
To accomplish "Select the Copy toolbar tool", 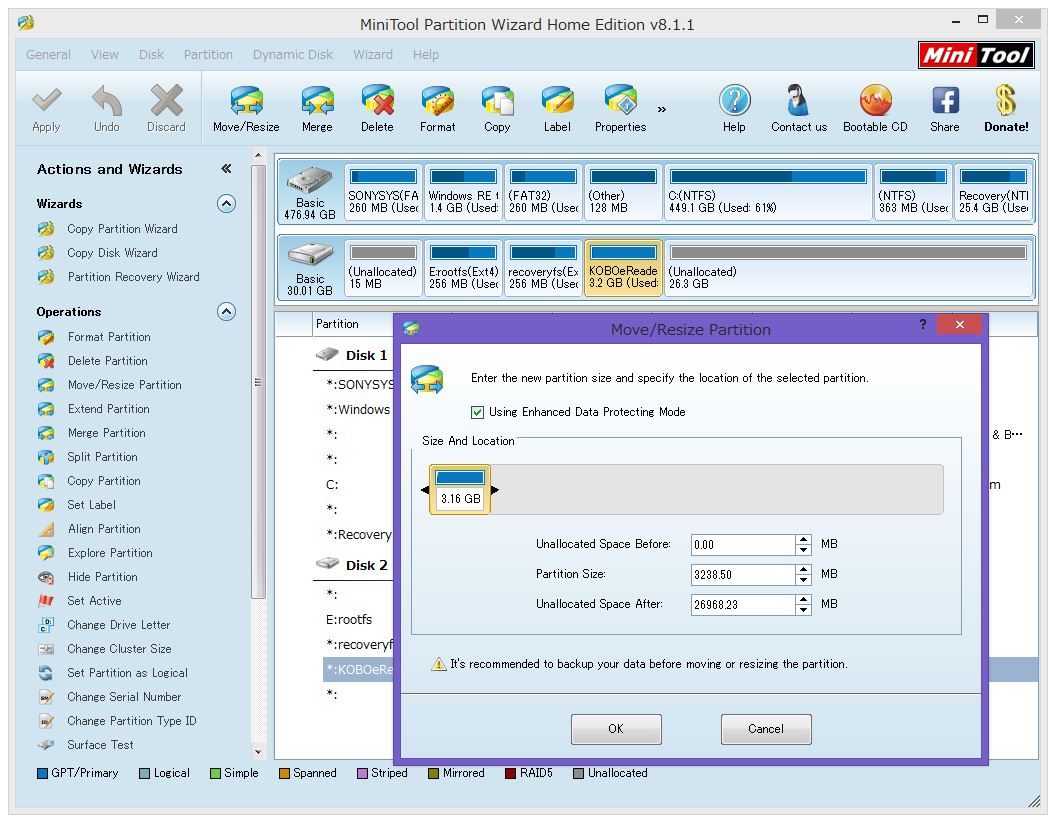I will 498,107.
